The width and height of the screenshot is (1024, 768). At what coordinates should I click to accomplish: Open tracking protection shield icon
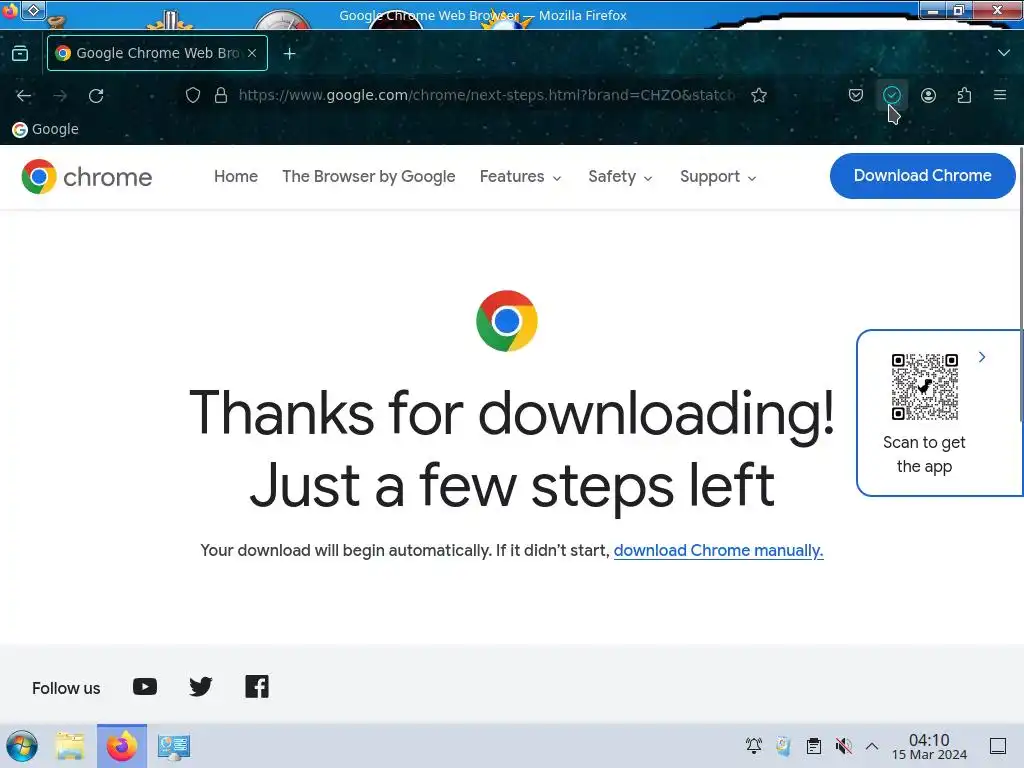(x=193, y=95)
